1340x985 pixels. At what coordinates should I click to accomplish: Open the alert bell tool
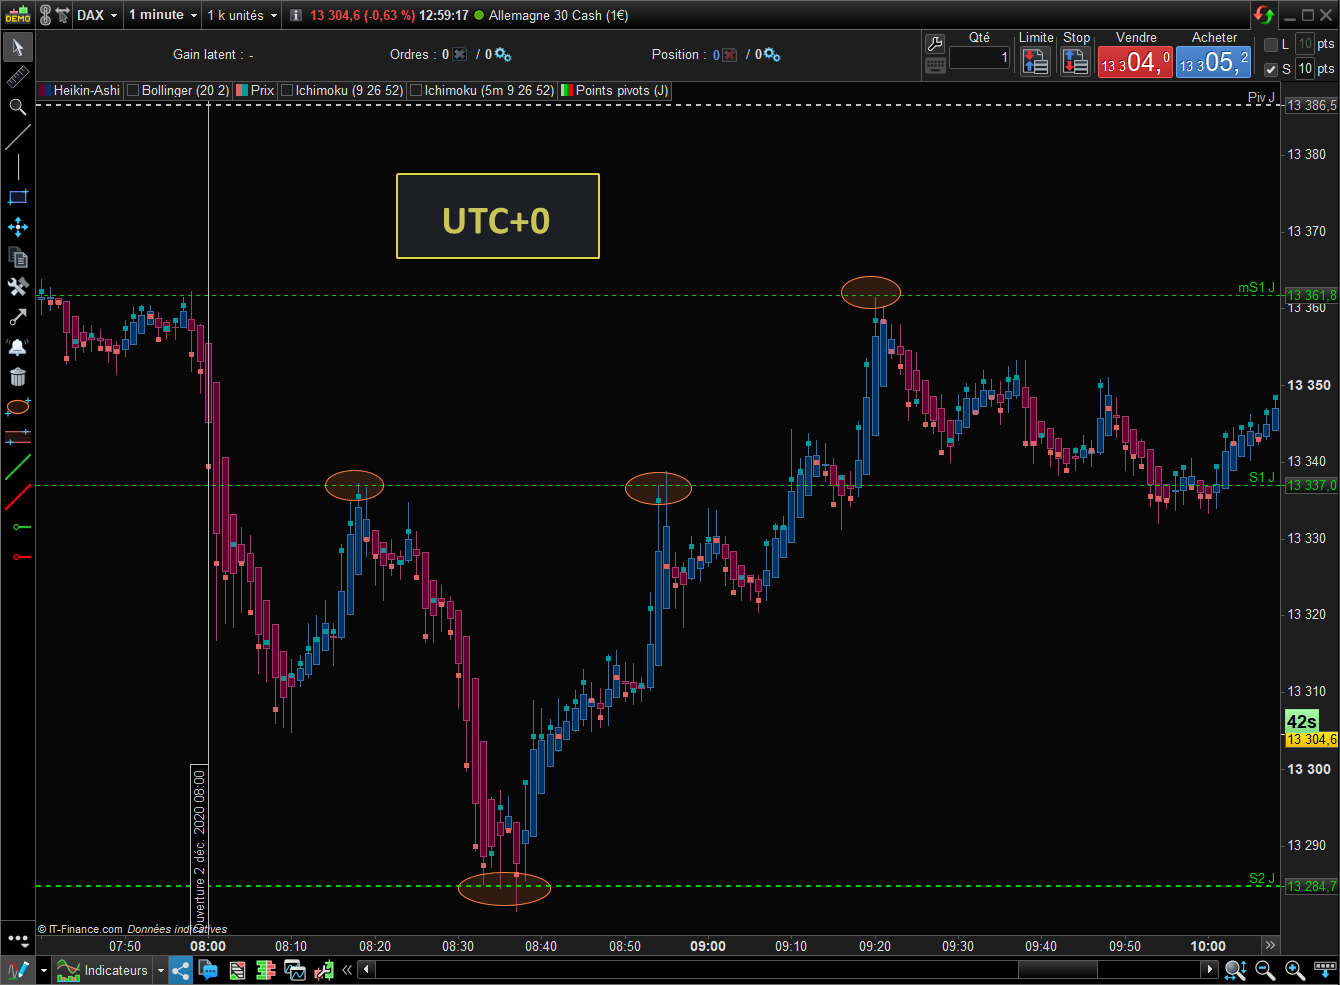[18, 347]
